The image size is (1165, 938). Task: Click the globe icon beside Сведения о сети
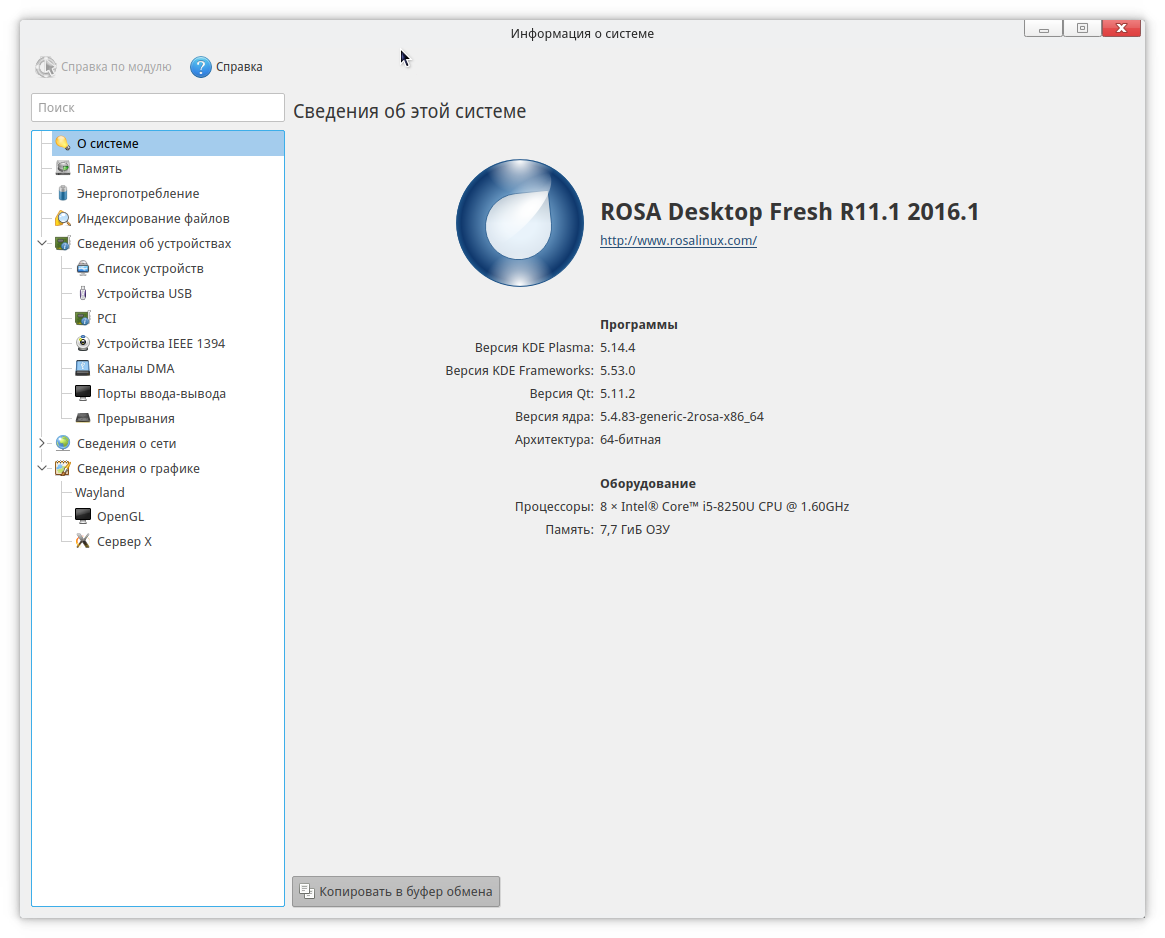[63, 444]
